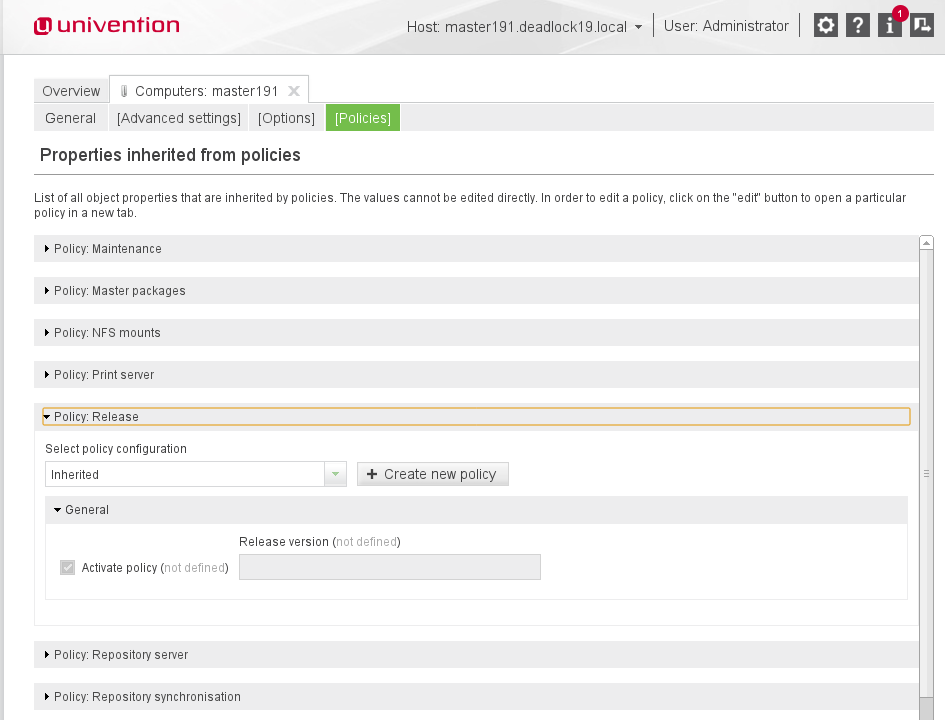945x720 pixels.
Task: Click the logout icon in header
Action: click(921, 26)
